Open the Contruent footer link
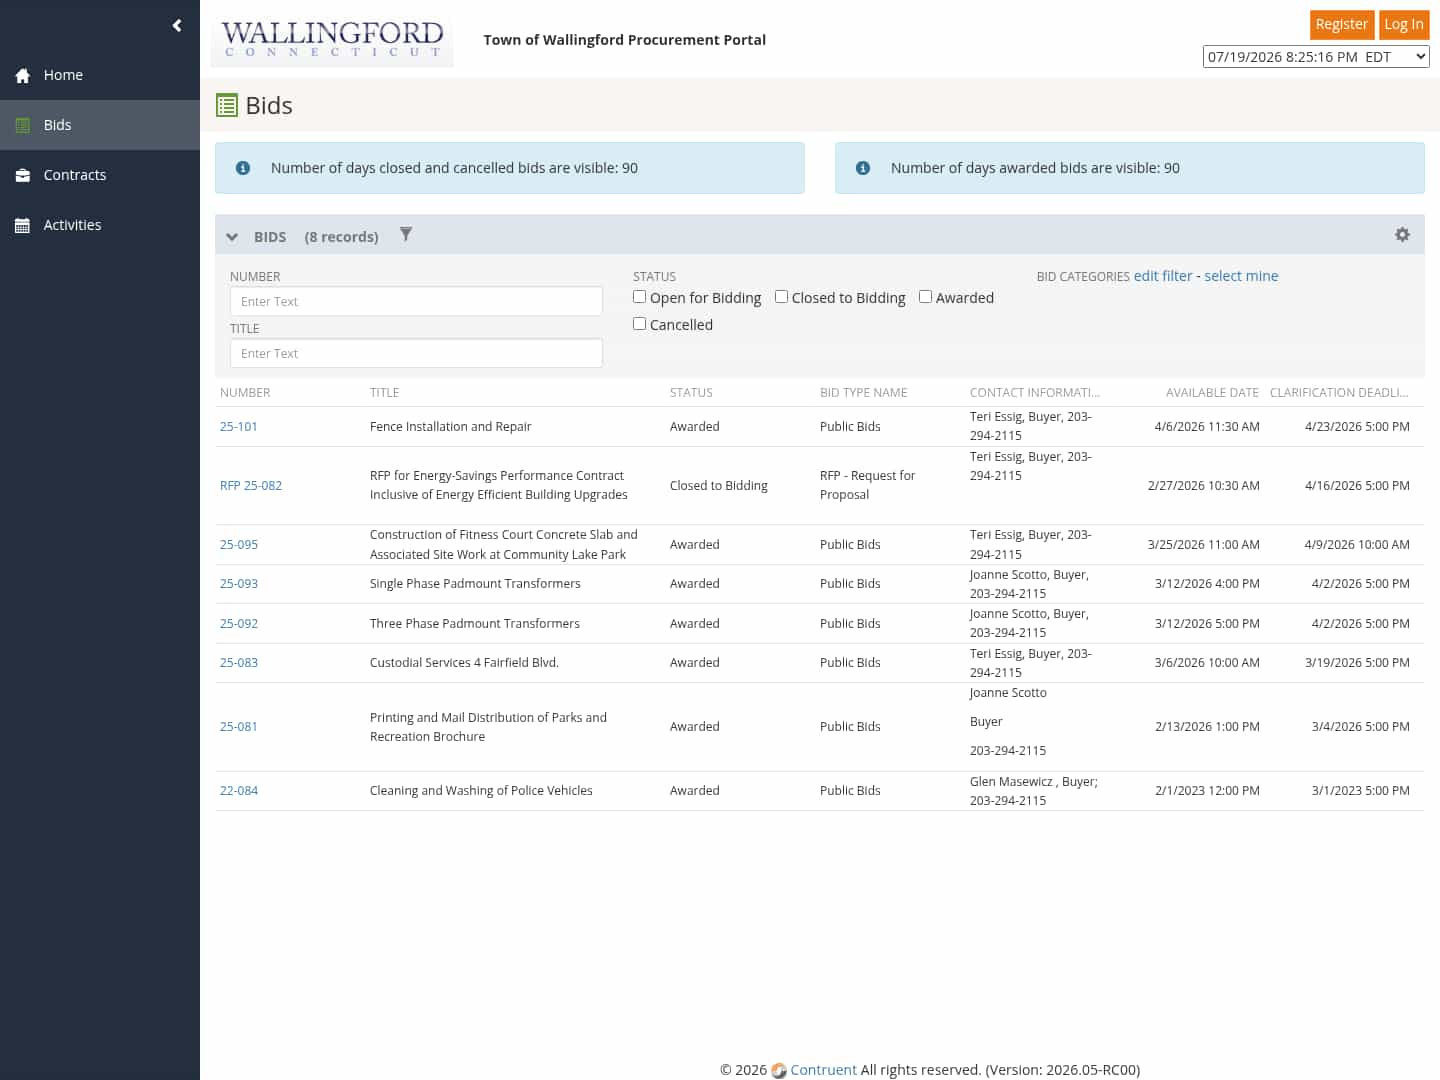The width and height of the screenshot is (1440, 1080). click(823, 1070)
